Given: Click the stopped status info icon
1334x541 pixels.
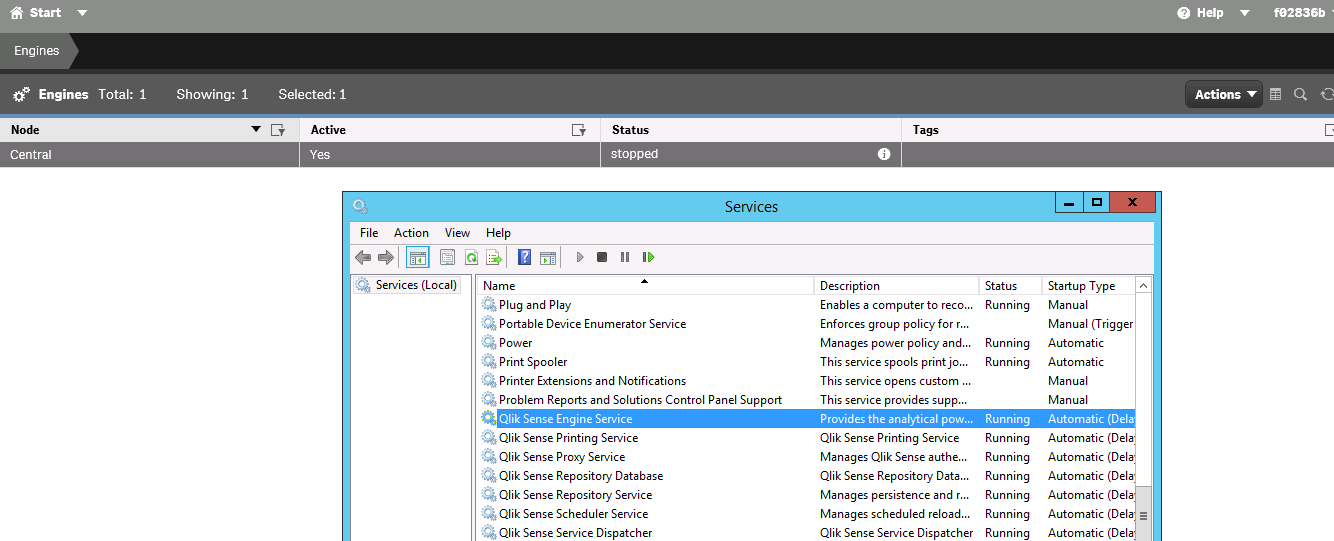Looking at the screenshot, I should point(884,154).
